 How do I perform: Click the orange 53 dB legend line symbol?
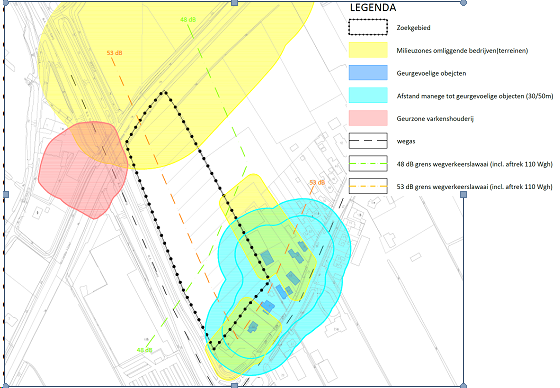[x=368, y=186]
